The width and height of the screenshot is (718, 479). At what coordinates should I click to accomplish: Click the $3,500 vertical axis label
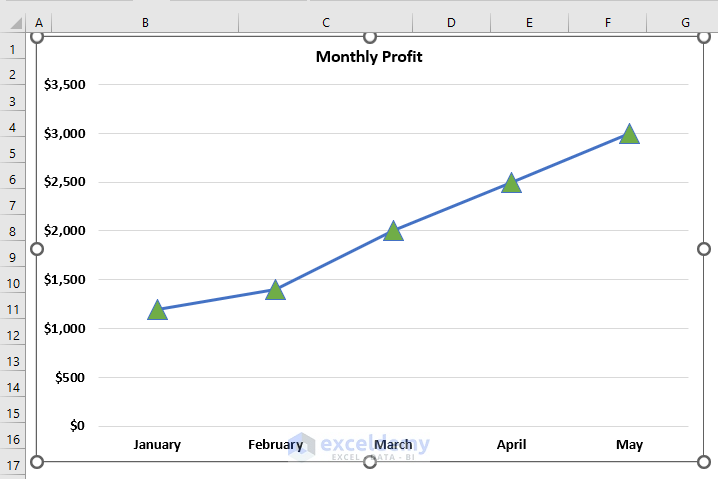[x=64, y=85]
